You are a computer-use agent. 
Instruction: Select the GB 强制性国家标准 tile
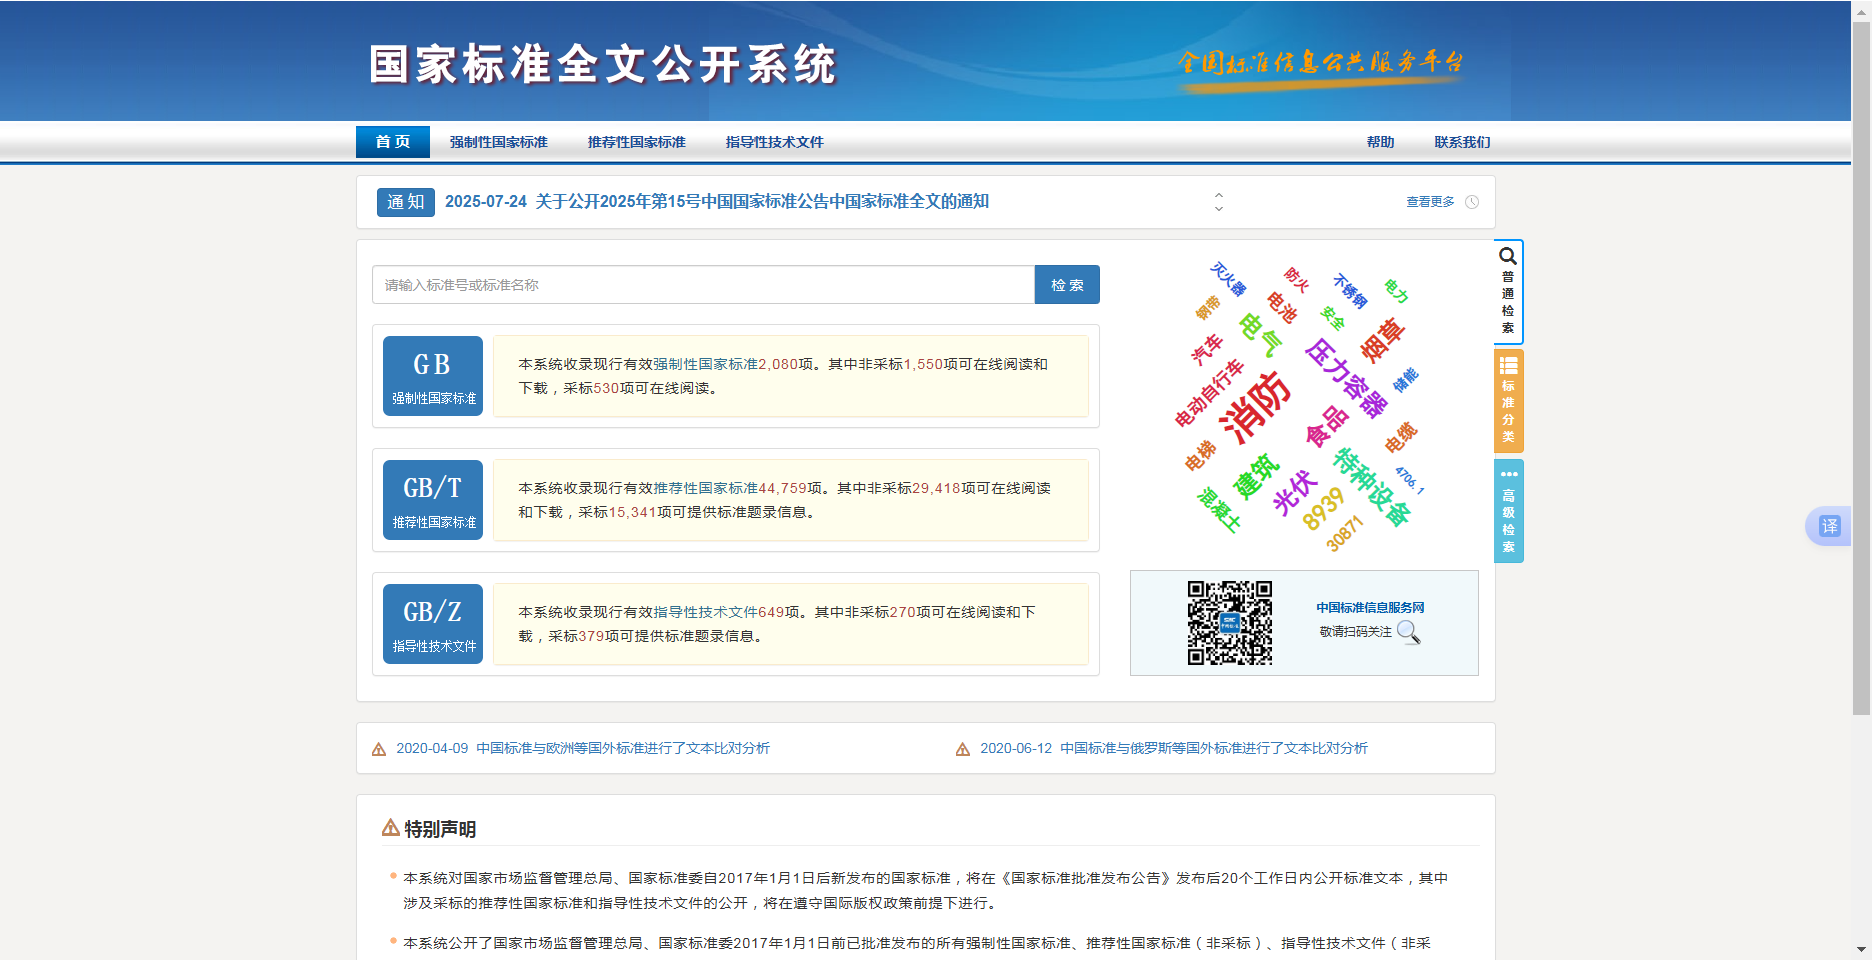tap(432, 376)
